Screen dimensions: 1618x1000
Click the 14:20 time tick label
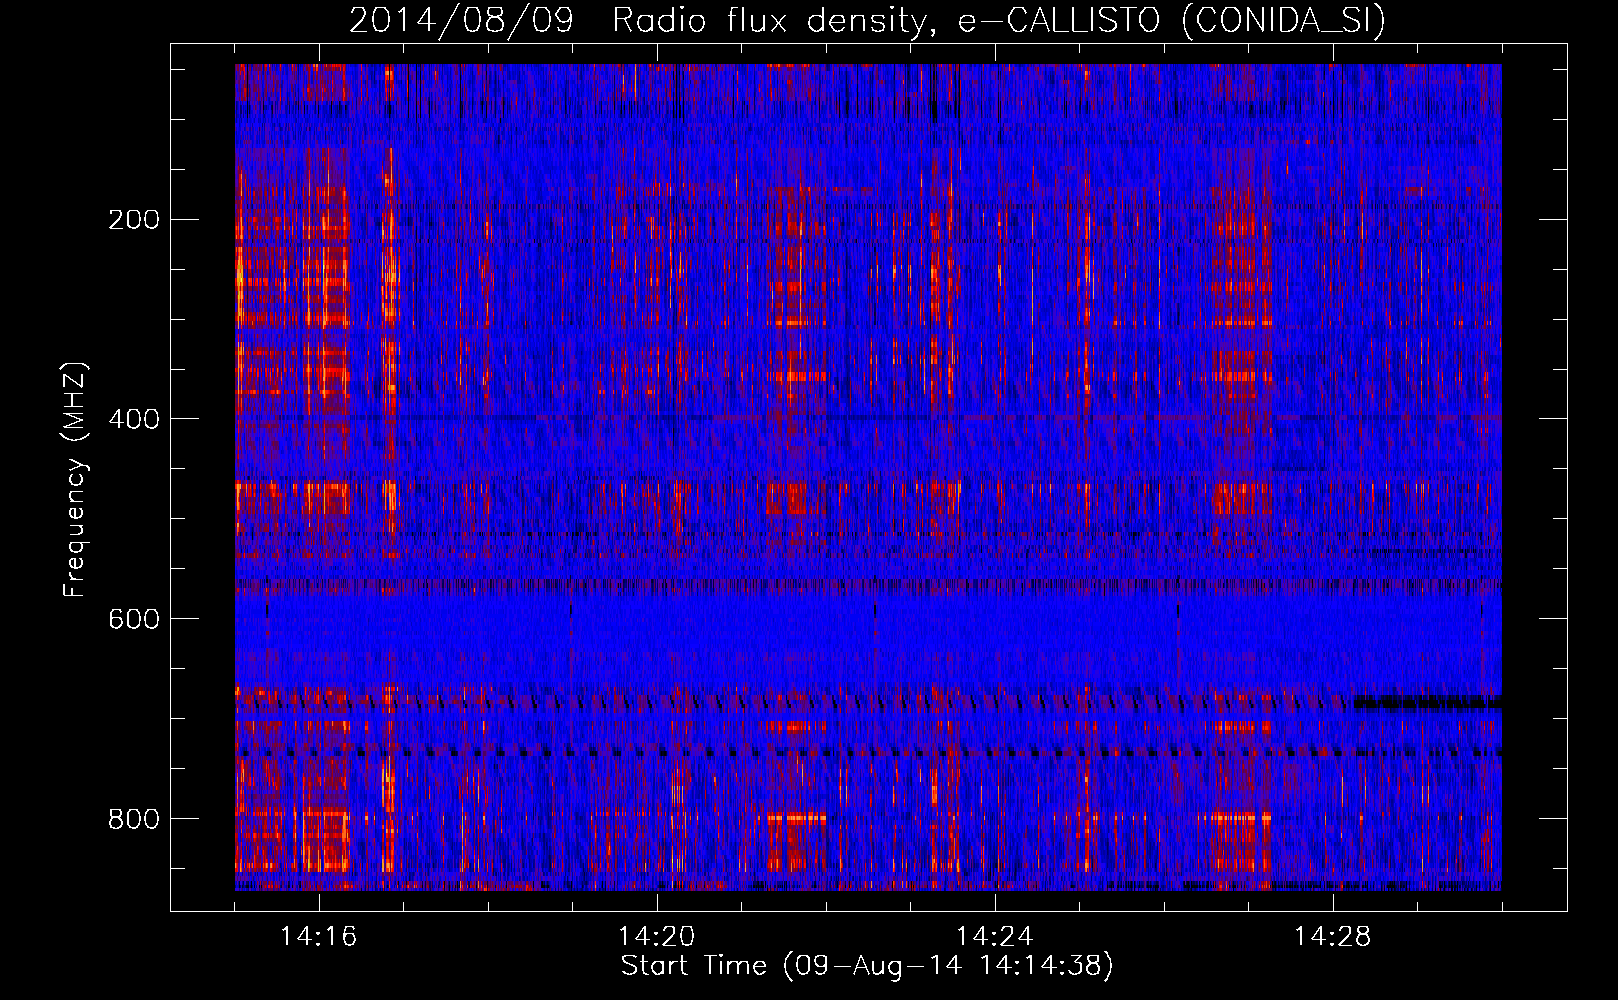656,937
